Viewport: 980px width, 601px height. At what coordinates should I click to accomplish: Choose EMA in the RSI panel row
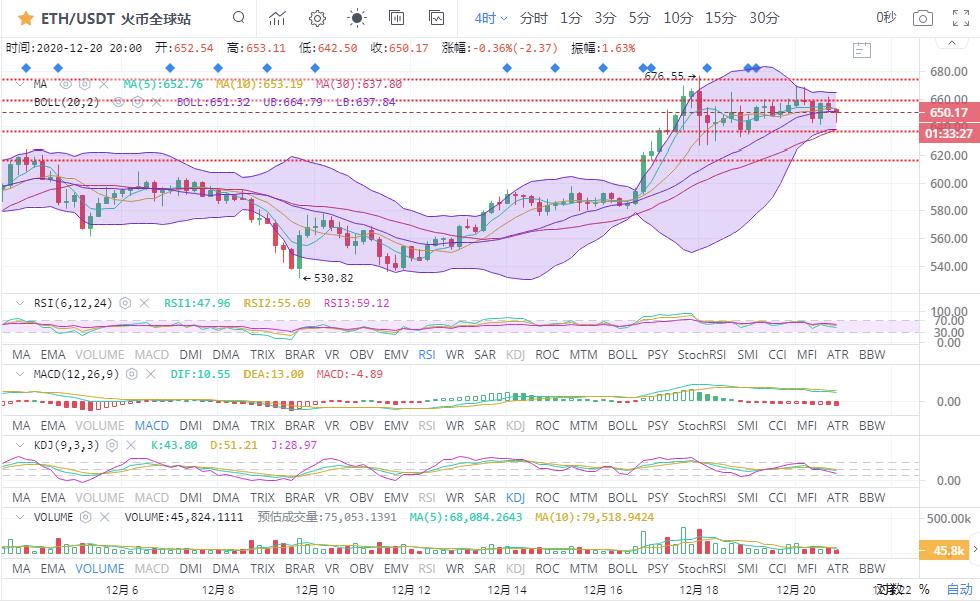(x=53, y=355)
